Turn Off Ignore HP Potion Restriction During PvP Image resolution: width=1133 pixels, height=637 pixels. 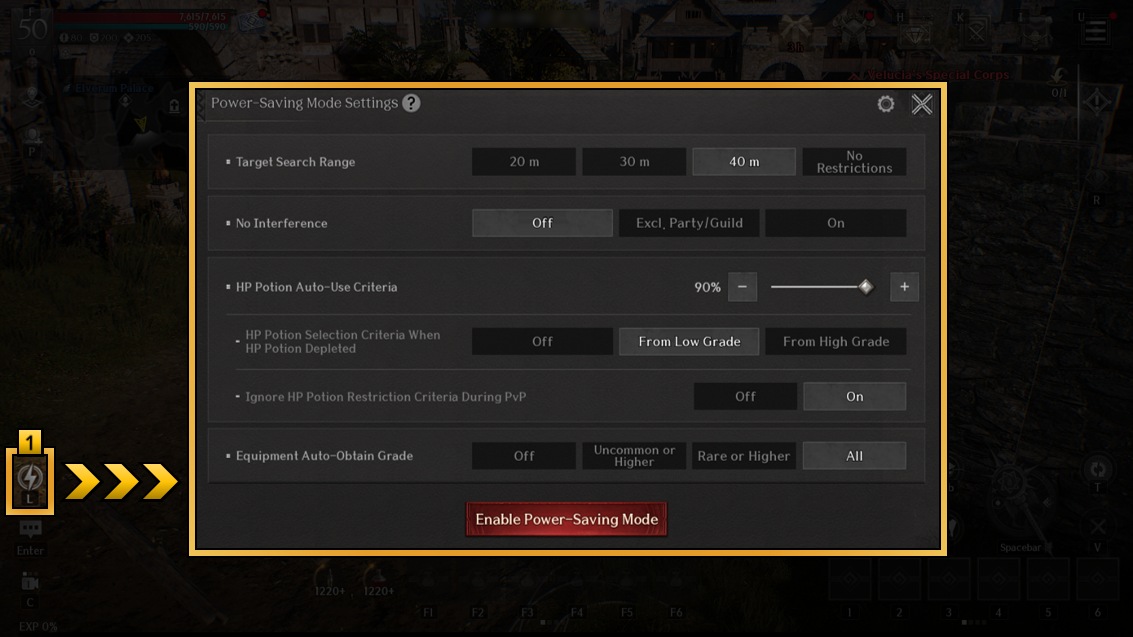(745, 396)
